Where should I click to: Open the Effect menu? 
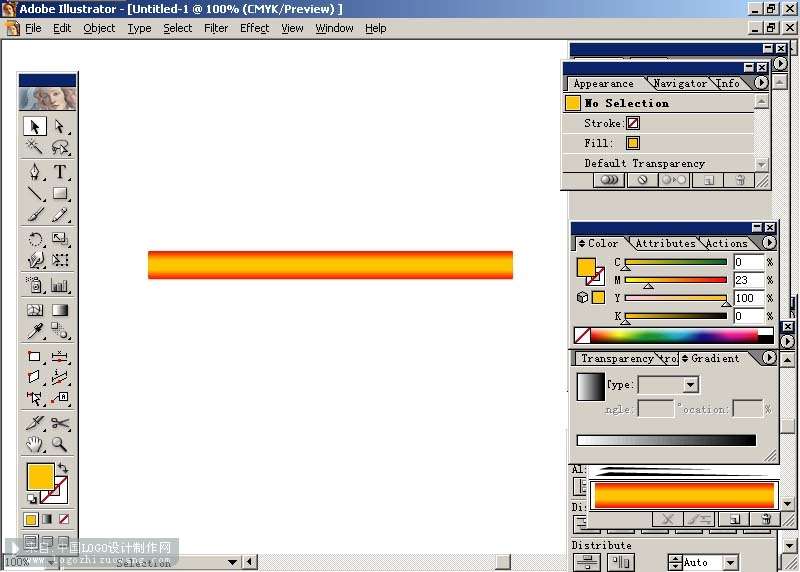254,28
